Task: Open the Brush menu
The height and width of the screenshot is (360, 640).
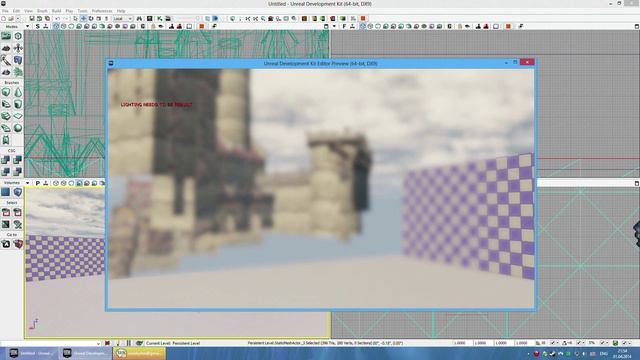Action: [42, 11]
